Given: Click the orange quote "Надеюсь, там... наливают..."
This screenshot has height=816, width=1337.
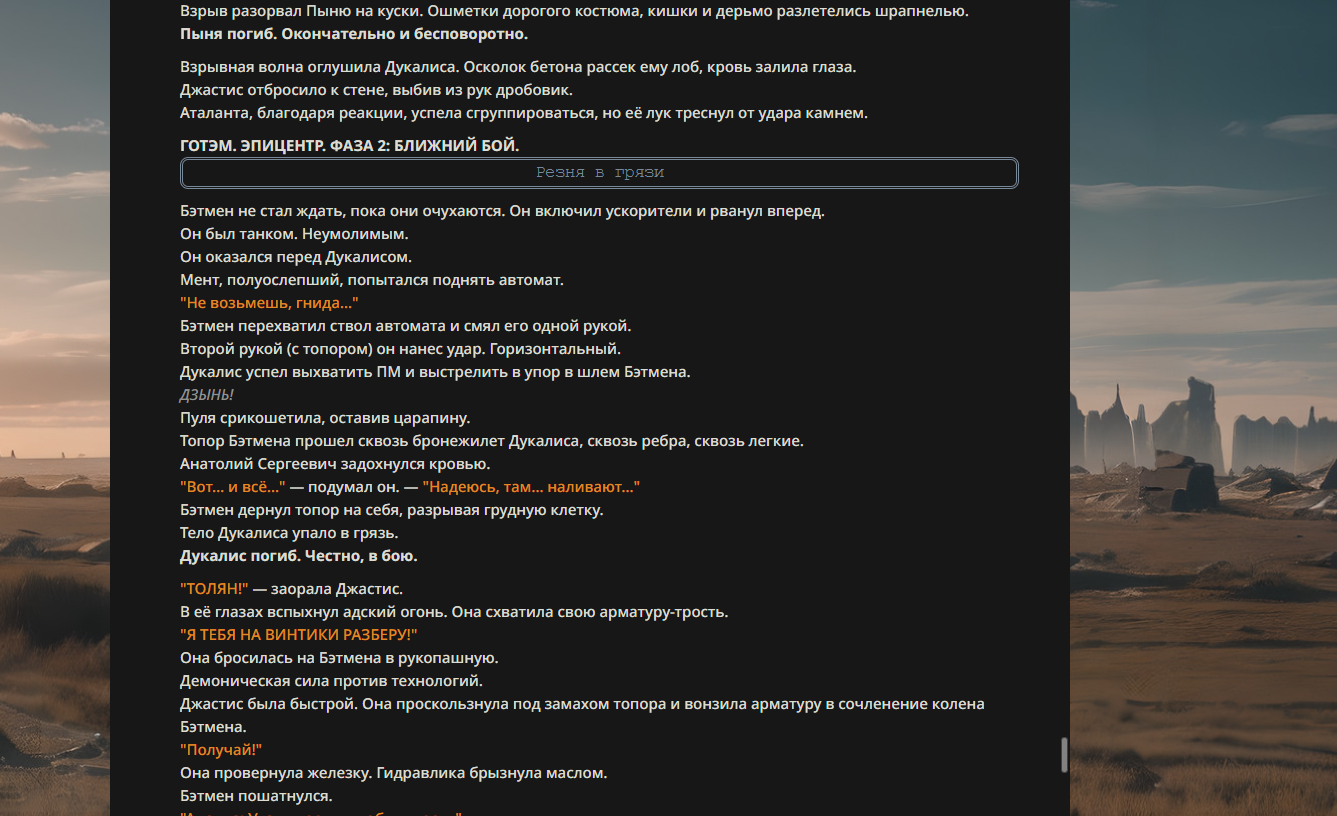Looking at the screenshot, I should tap(531, 487).
